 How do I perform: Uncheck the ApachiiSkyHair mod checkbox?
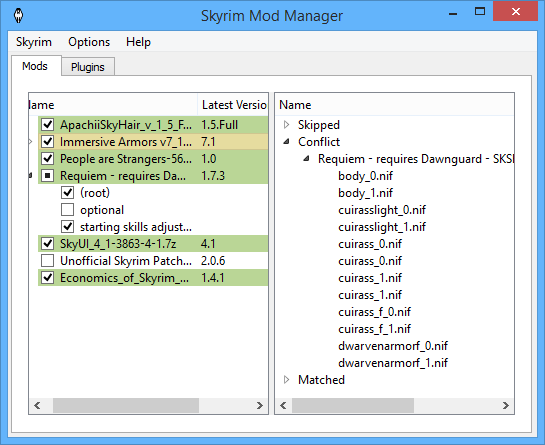pos(48,124)
